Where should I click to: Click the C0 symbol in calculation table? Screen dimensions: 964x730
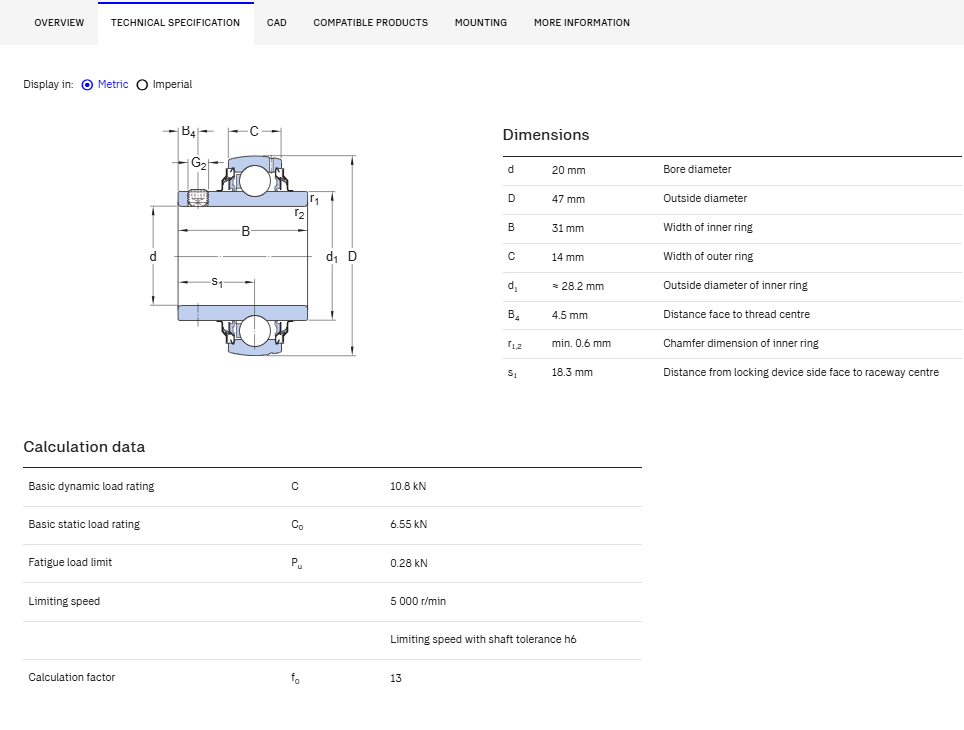(x=297, y=525)
